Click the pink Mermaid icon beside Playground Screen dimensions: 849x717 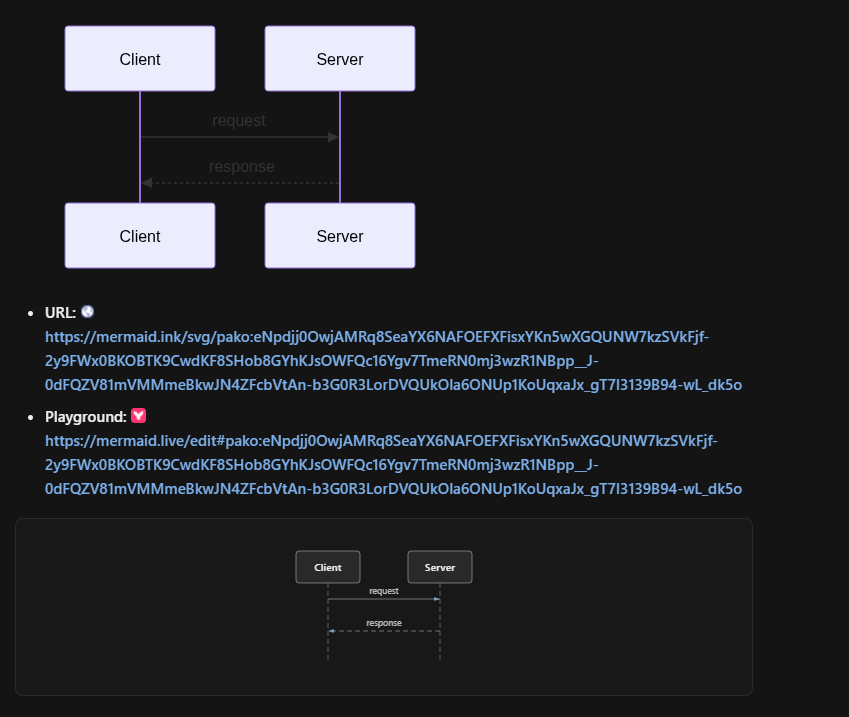139,415
